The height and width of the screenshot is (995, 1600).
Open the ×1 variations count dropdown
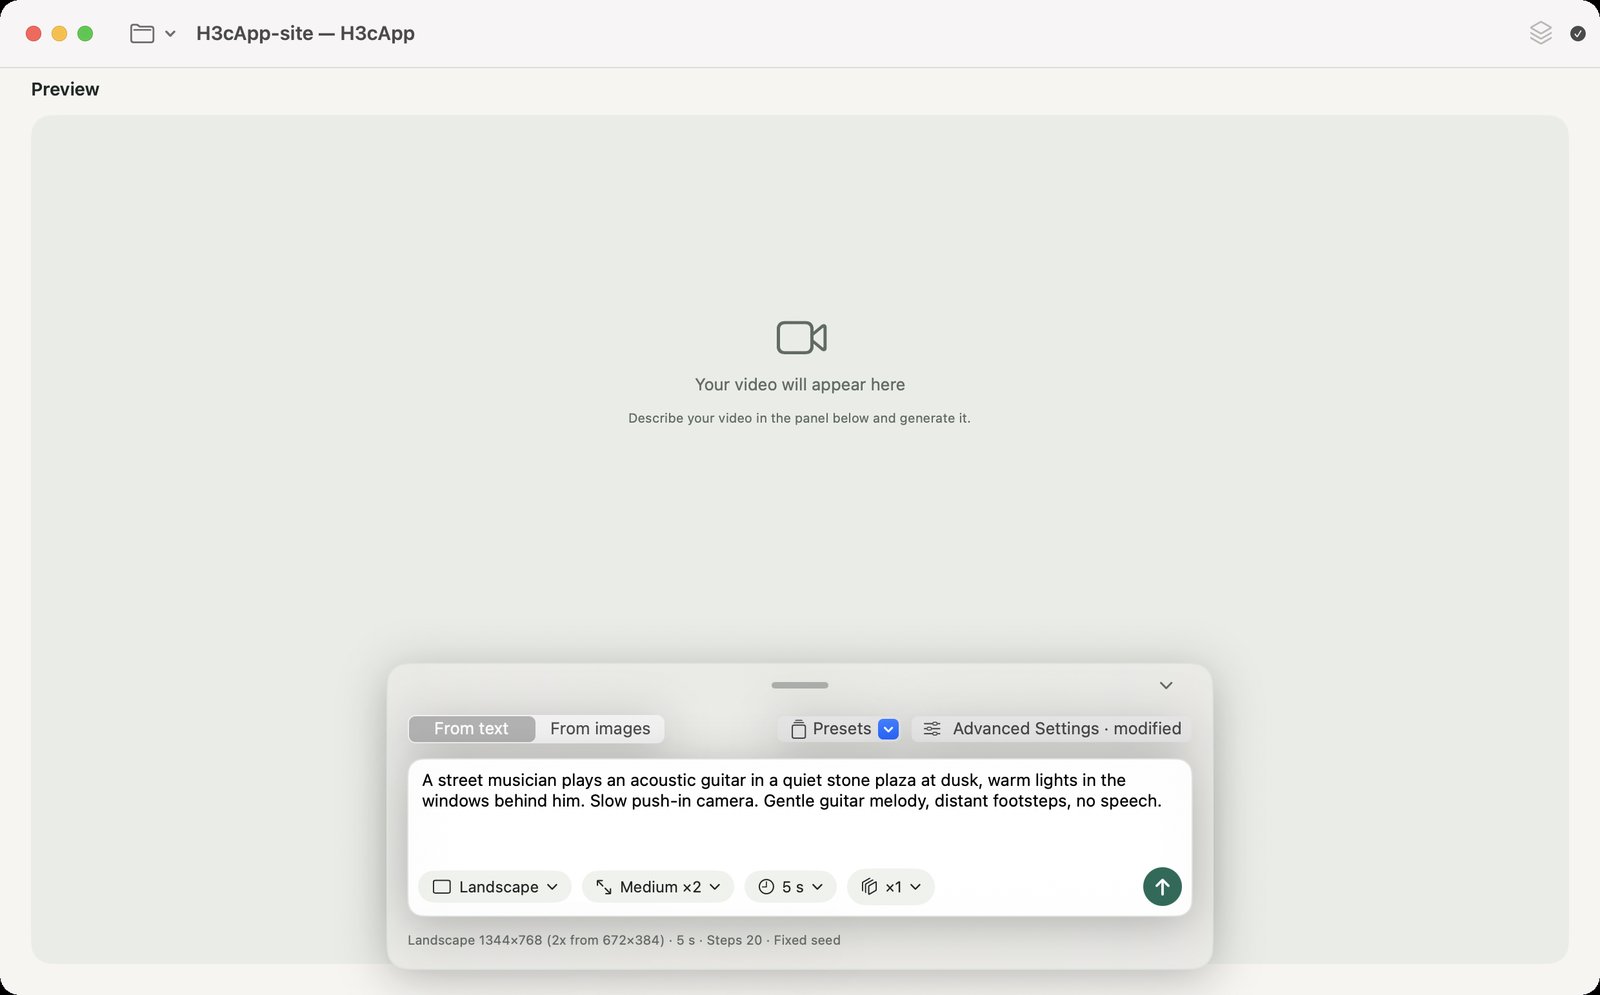[x=891, y=887]
